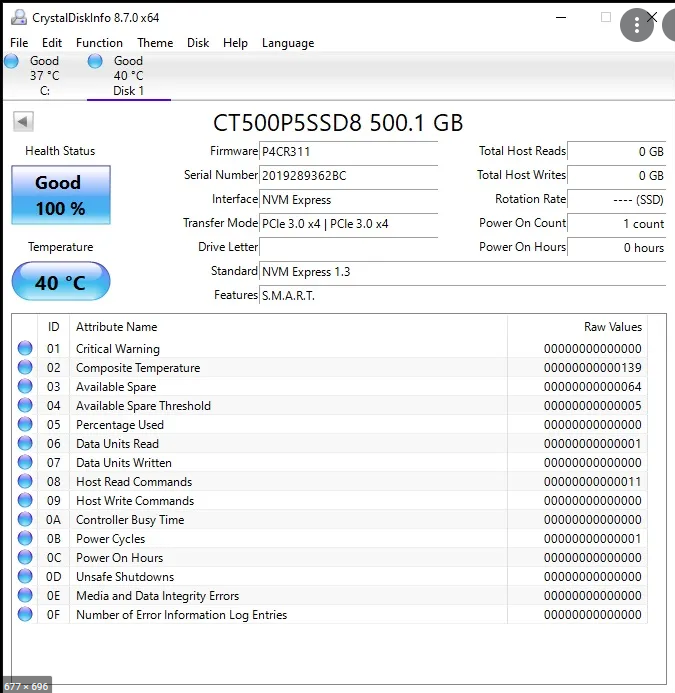
Task: Open the Theme menu
Action: pyautogui.click(x=155, y=43)
